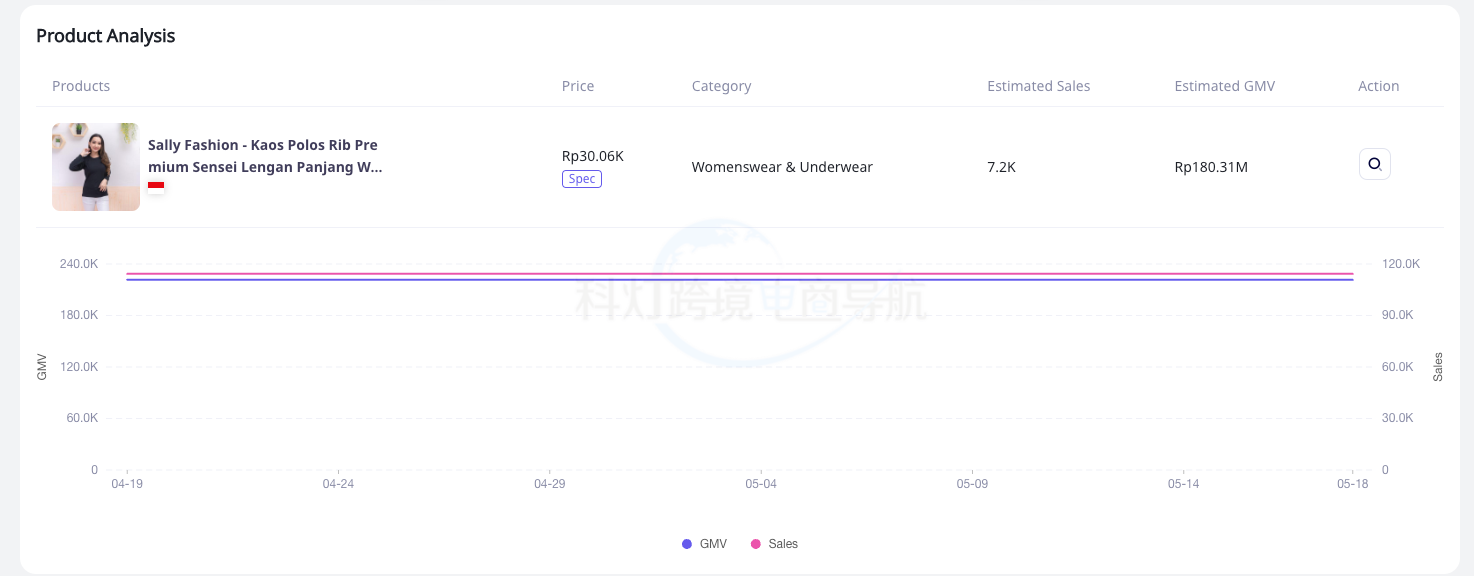Click the magnifier icon in Action column

click(1374, 164)
